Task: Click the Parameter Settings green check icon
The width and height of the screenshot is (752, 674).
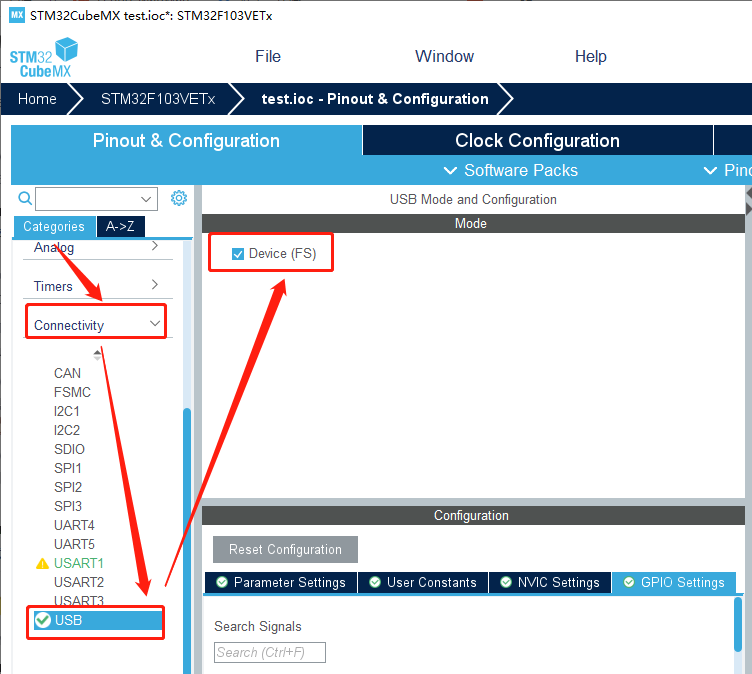Action: click(x=222, y=582)
